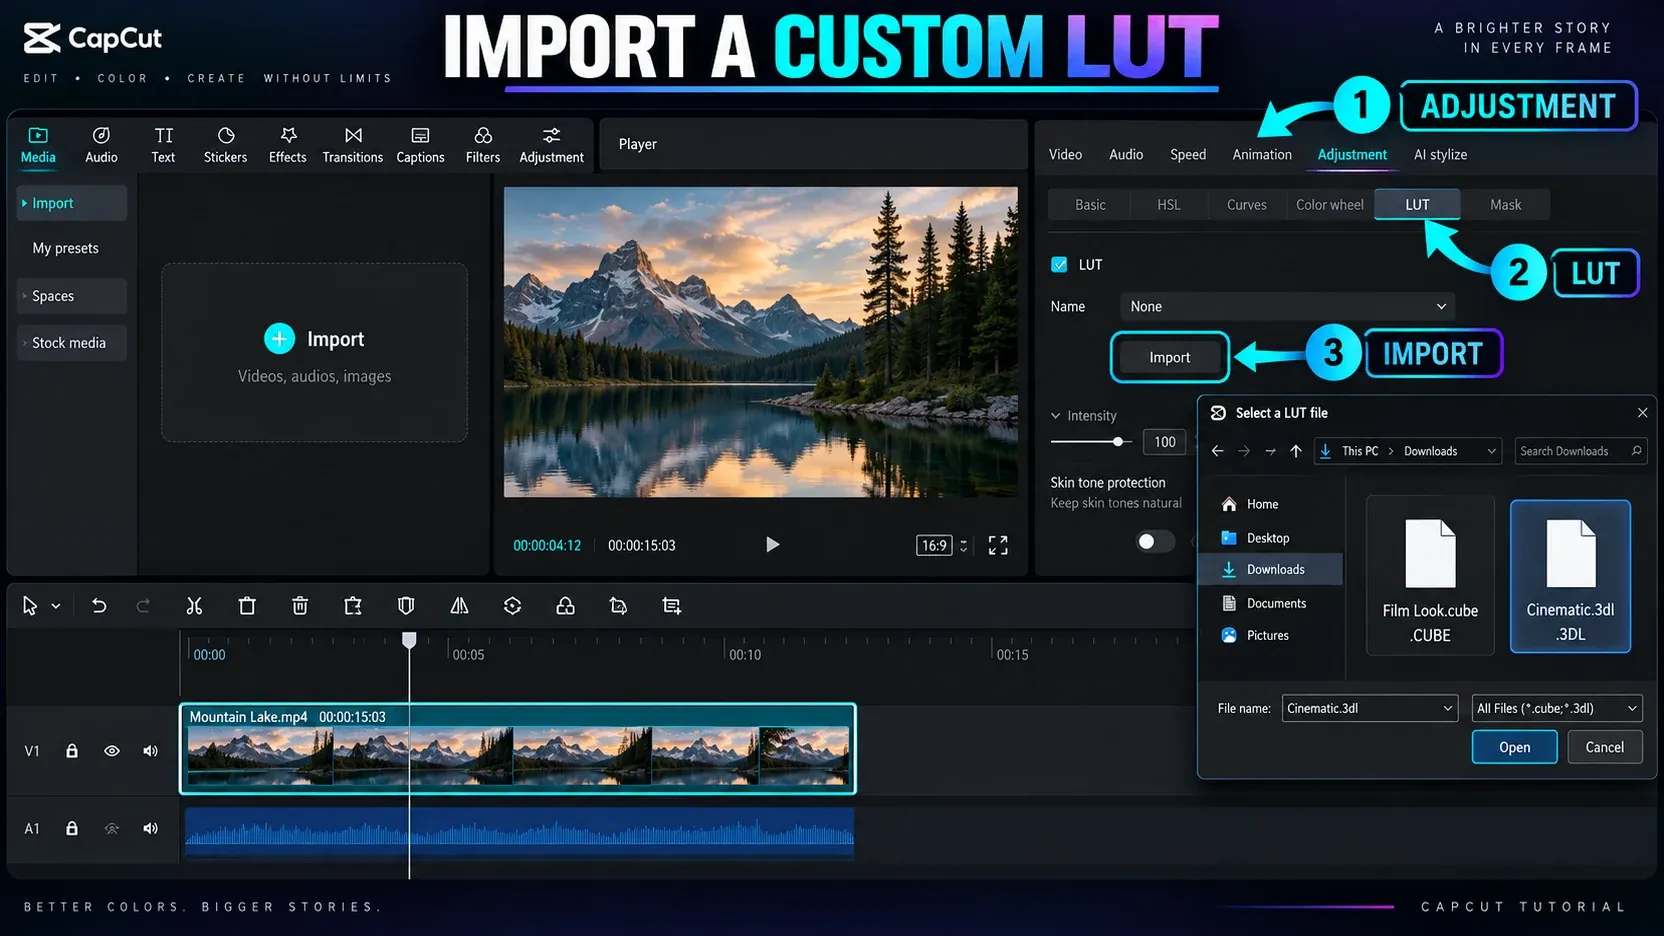This screenshot has width=1664, height=936.
Task: Switch to the Speed tab
Action: click(1188, 155)
